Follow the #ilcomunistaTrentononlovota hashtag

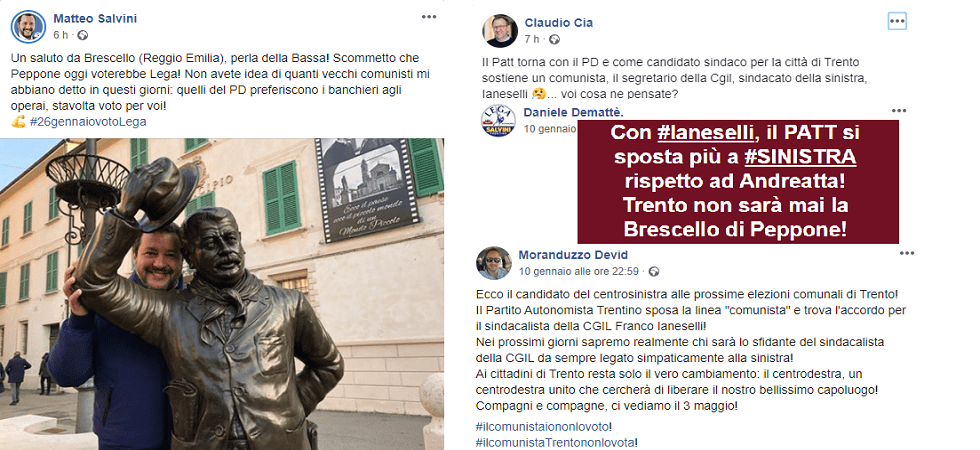554,442
